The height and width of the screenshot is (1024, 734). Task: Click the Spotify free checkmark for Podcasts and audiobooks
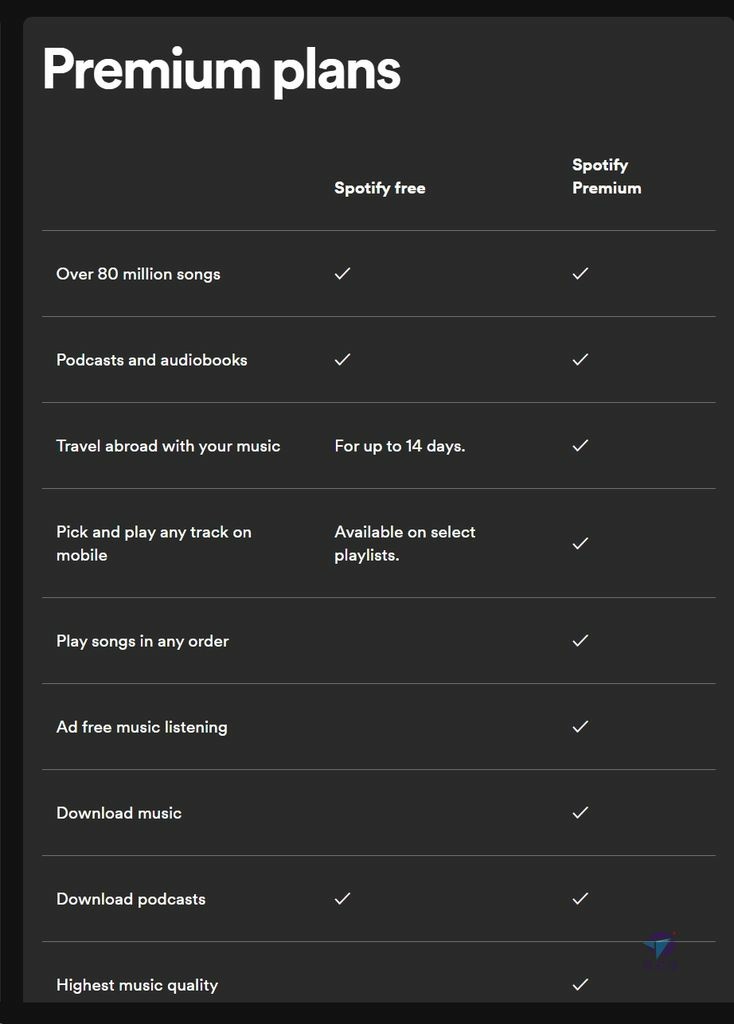[x=342, y=359]
